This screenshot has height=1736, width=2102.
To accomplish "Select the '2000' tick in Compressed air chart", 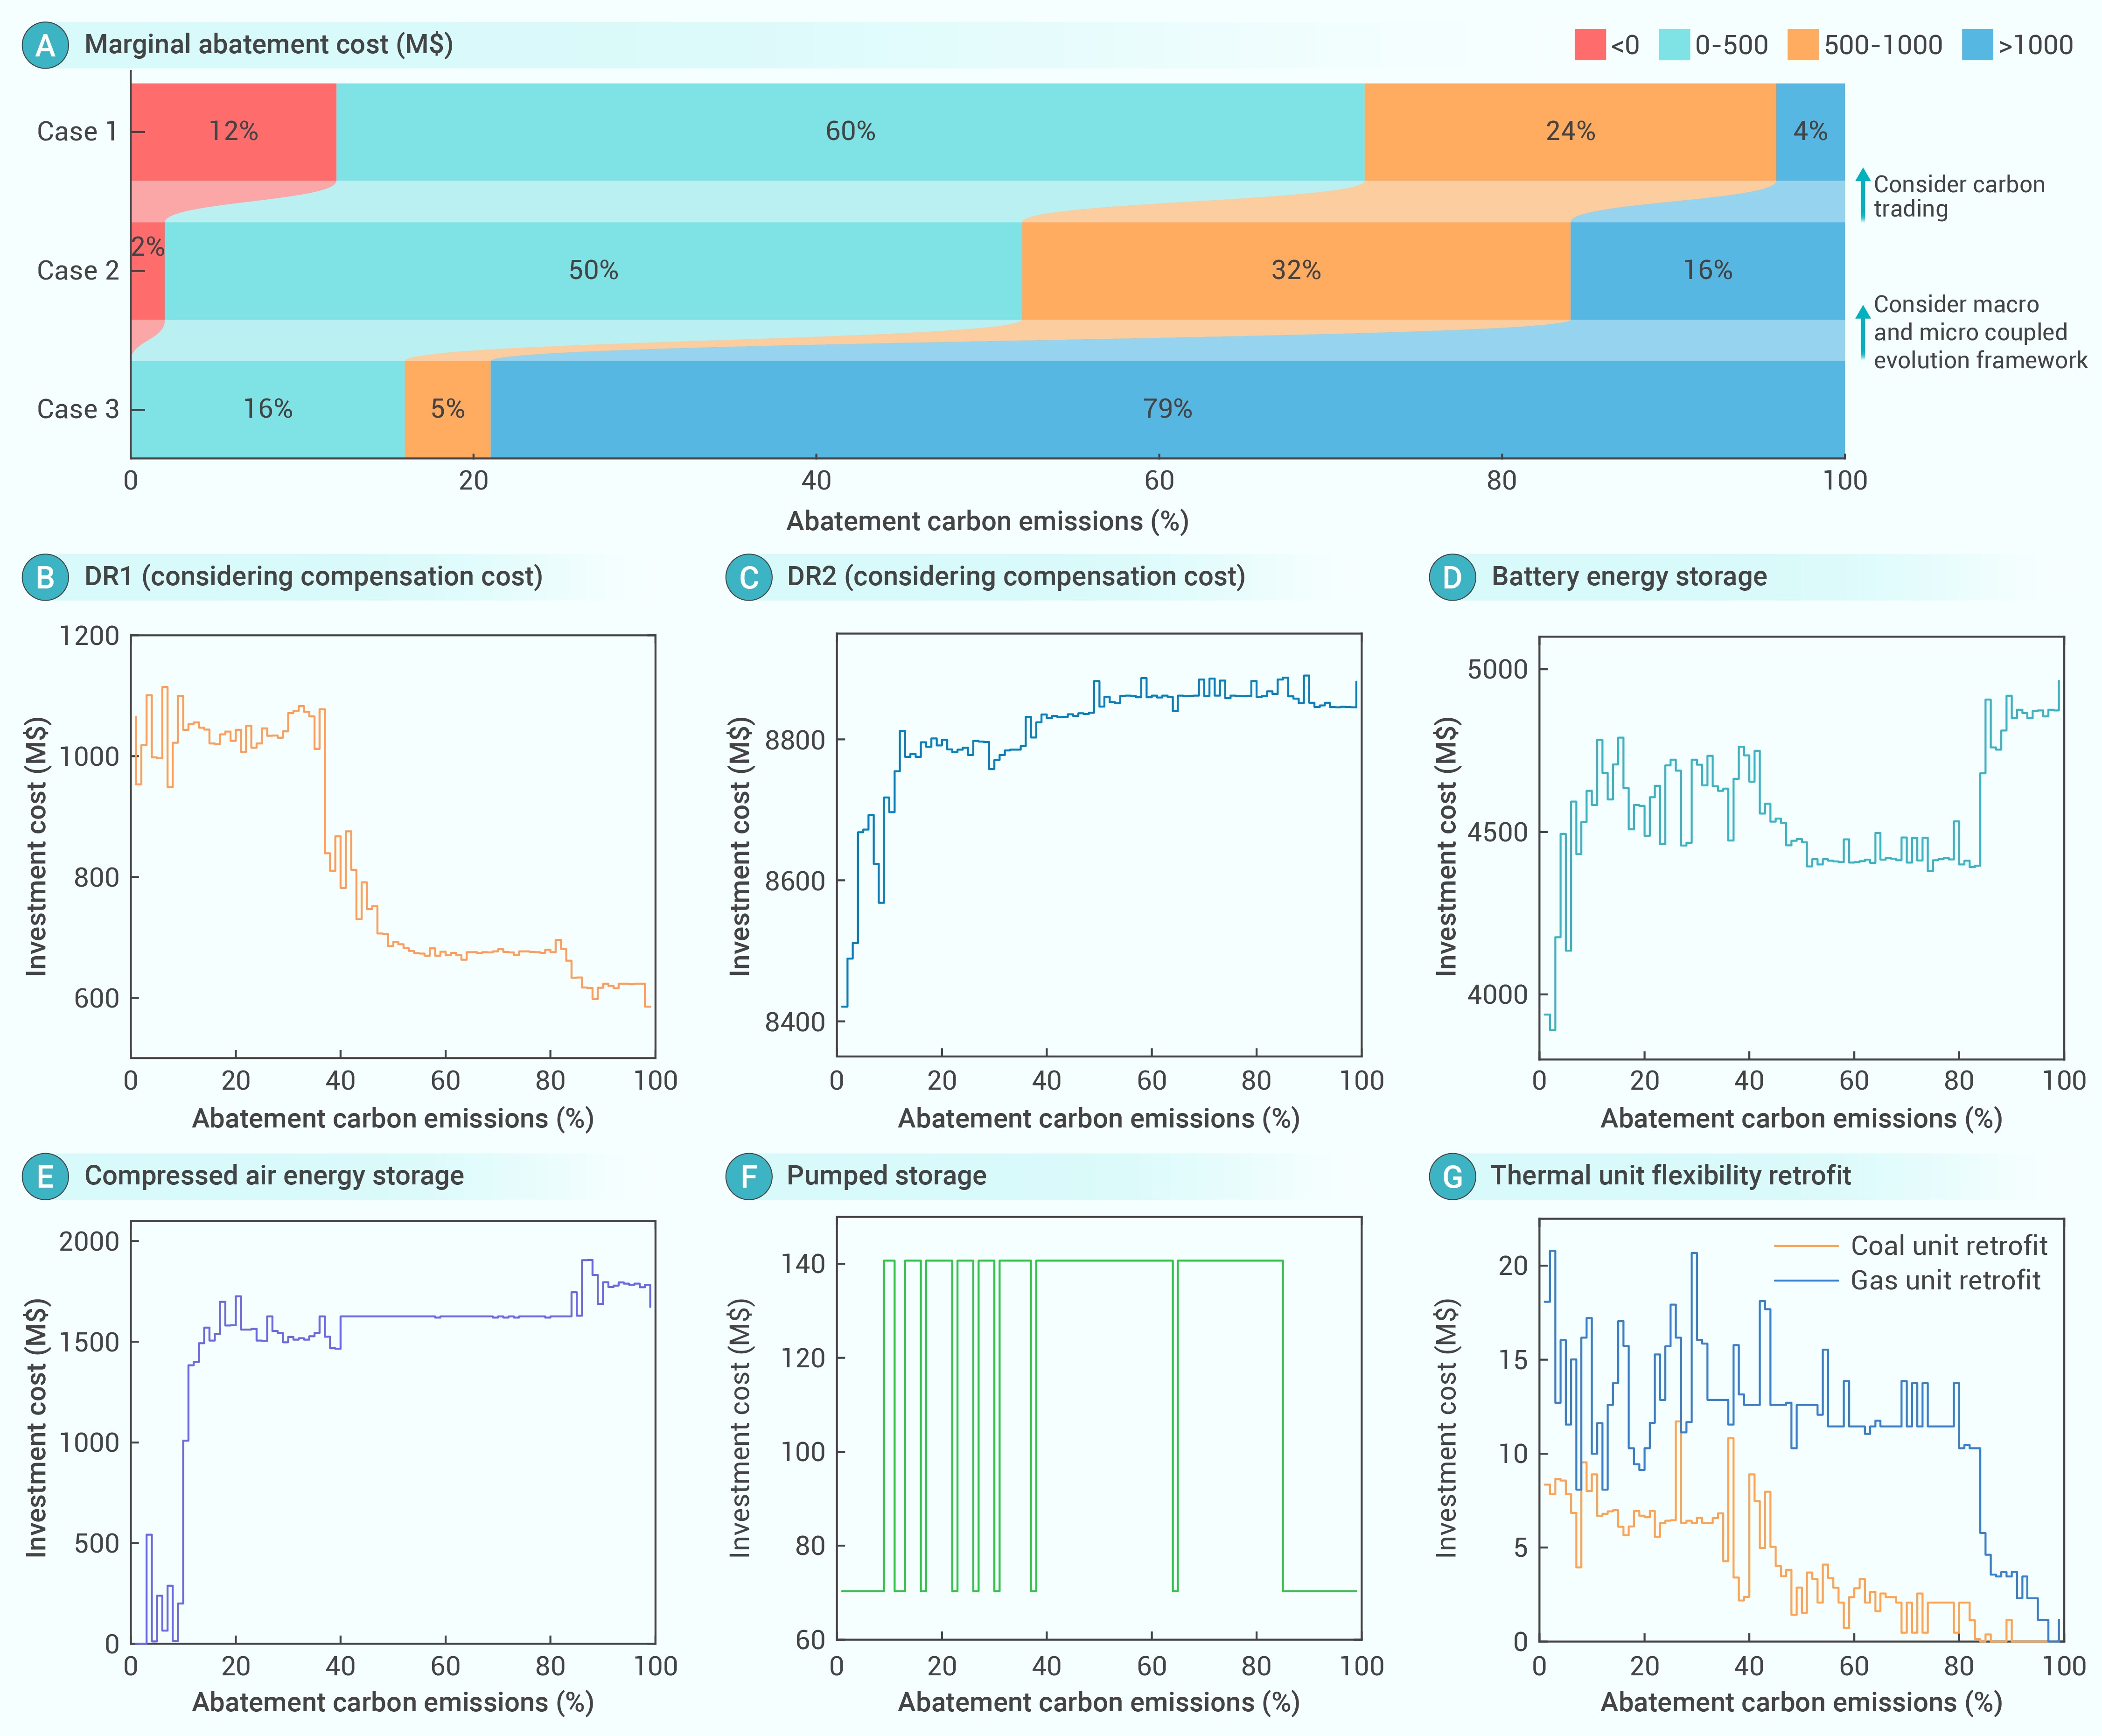I will point(90,1242).
